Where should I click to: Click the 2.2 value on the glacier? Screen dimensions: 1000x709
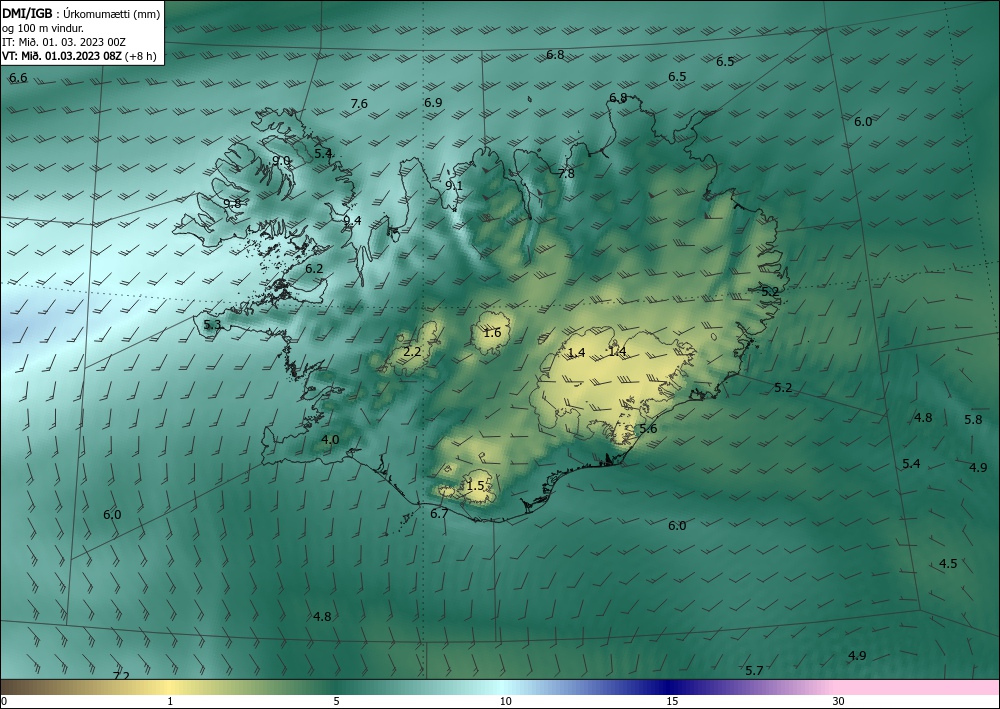click(x=413, y=351)
